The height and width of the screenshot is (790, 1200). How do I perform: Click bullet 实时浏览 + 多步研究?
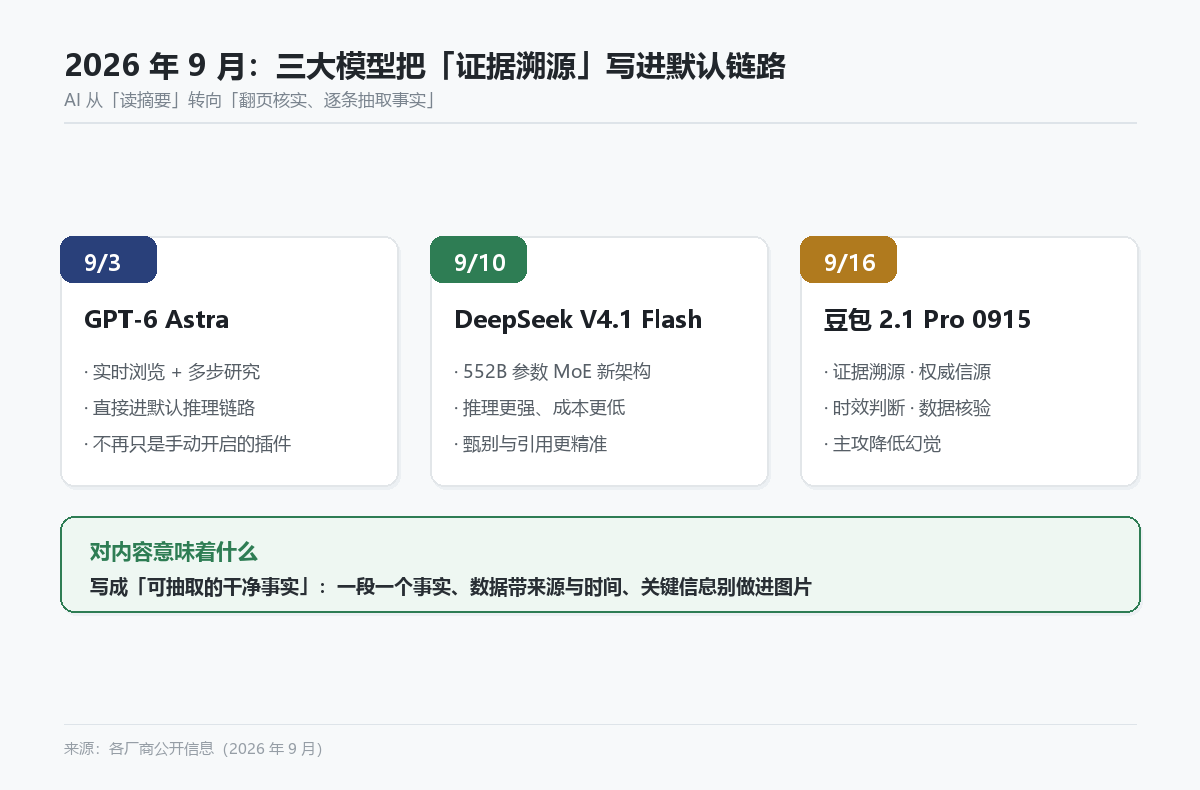[172, 372]
